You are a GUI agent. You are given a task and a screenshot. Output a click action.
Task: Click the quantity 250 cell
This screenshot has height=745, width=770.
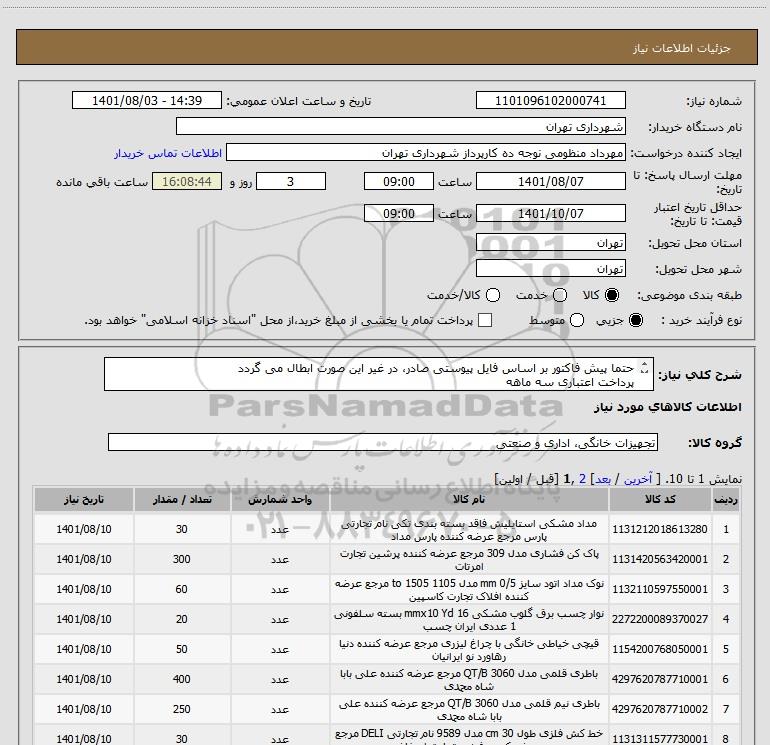pos(182,709)
